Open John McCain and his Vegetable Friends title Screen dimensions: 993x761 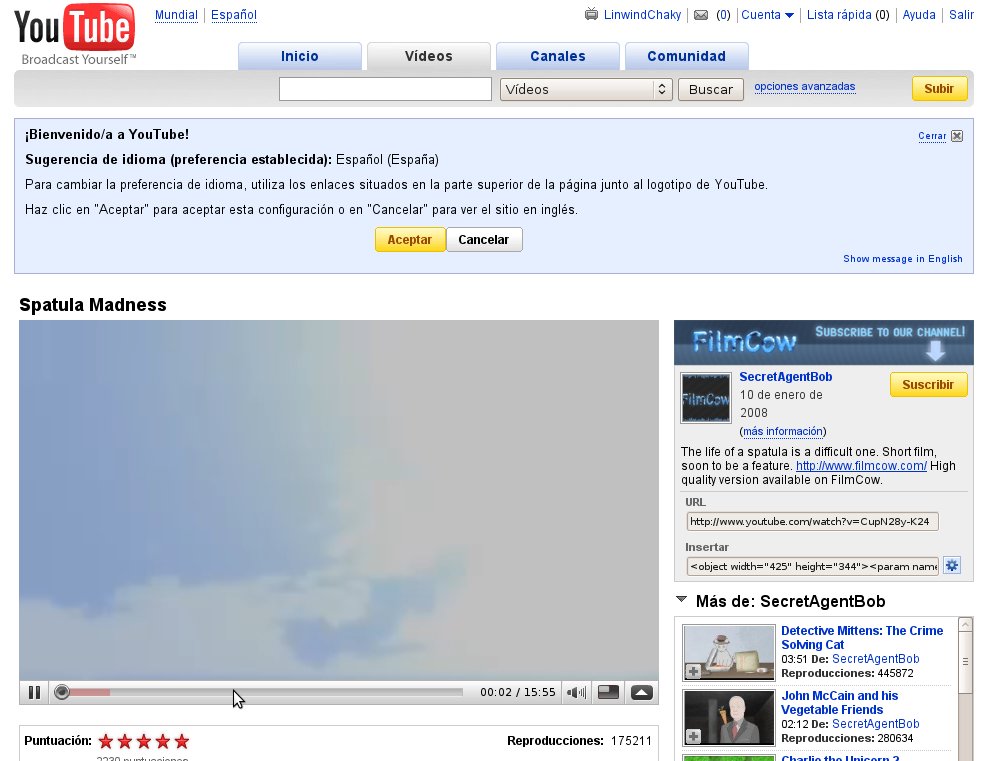coord(839,703)
